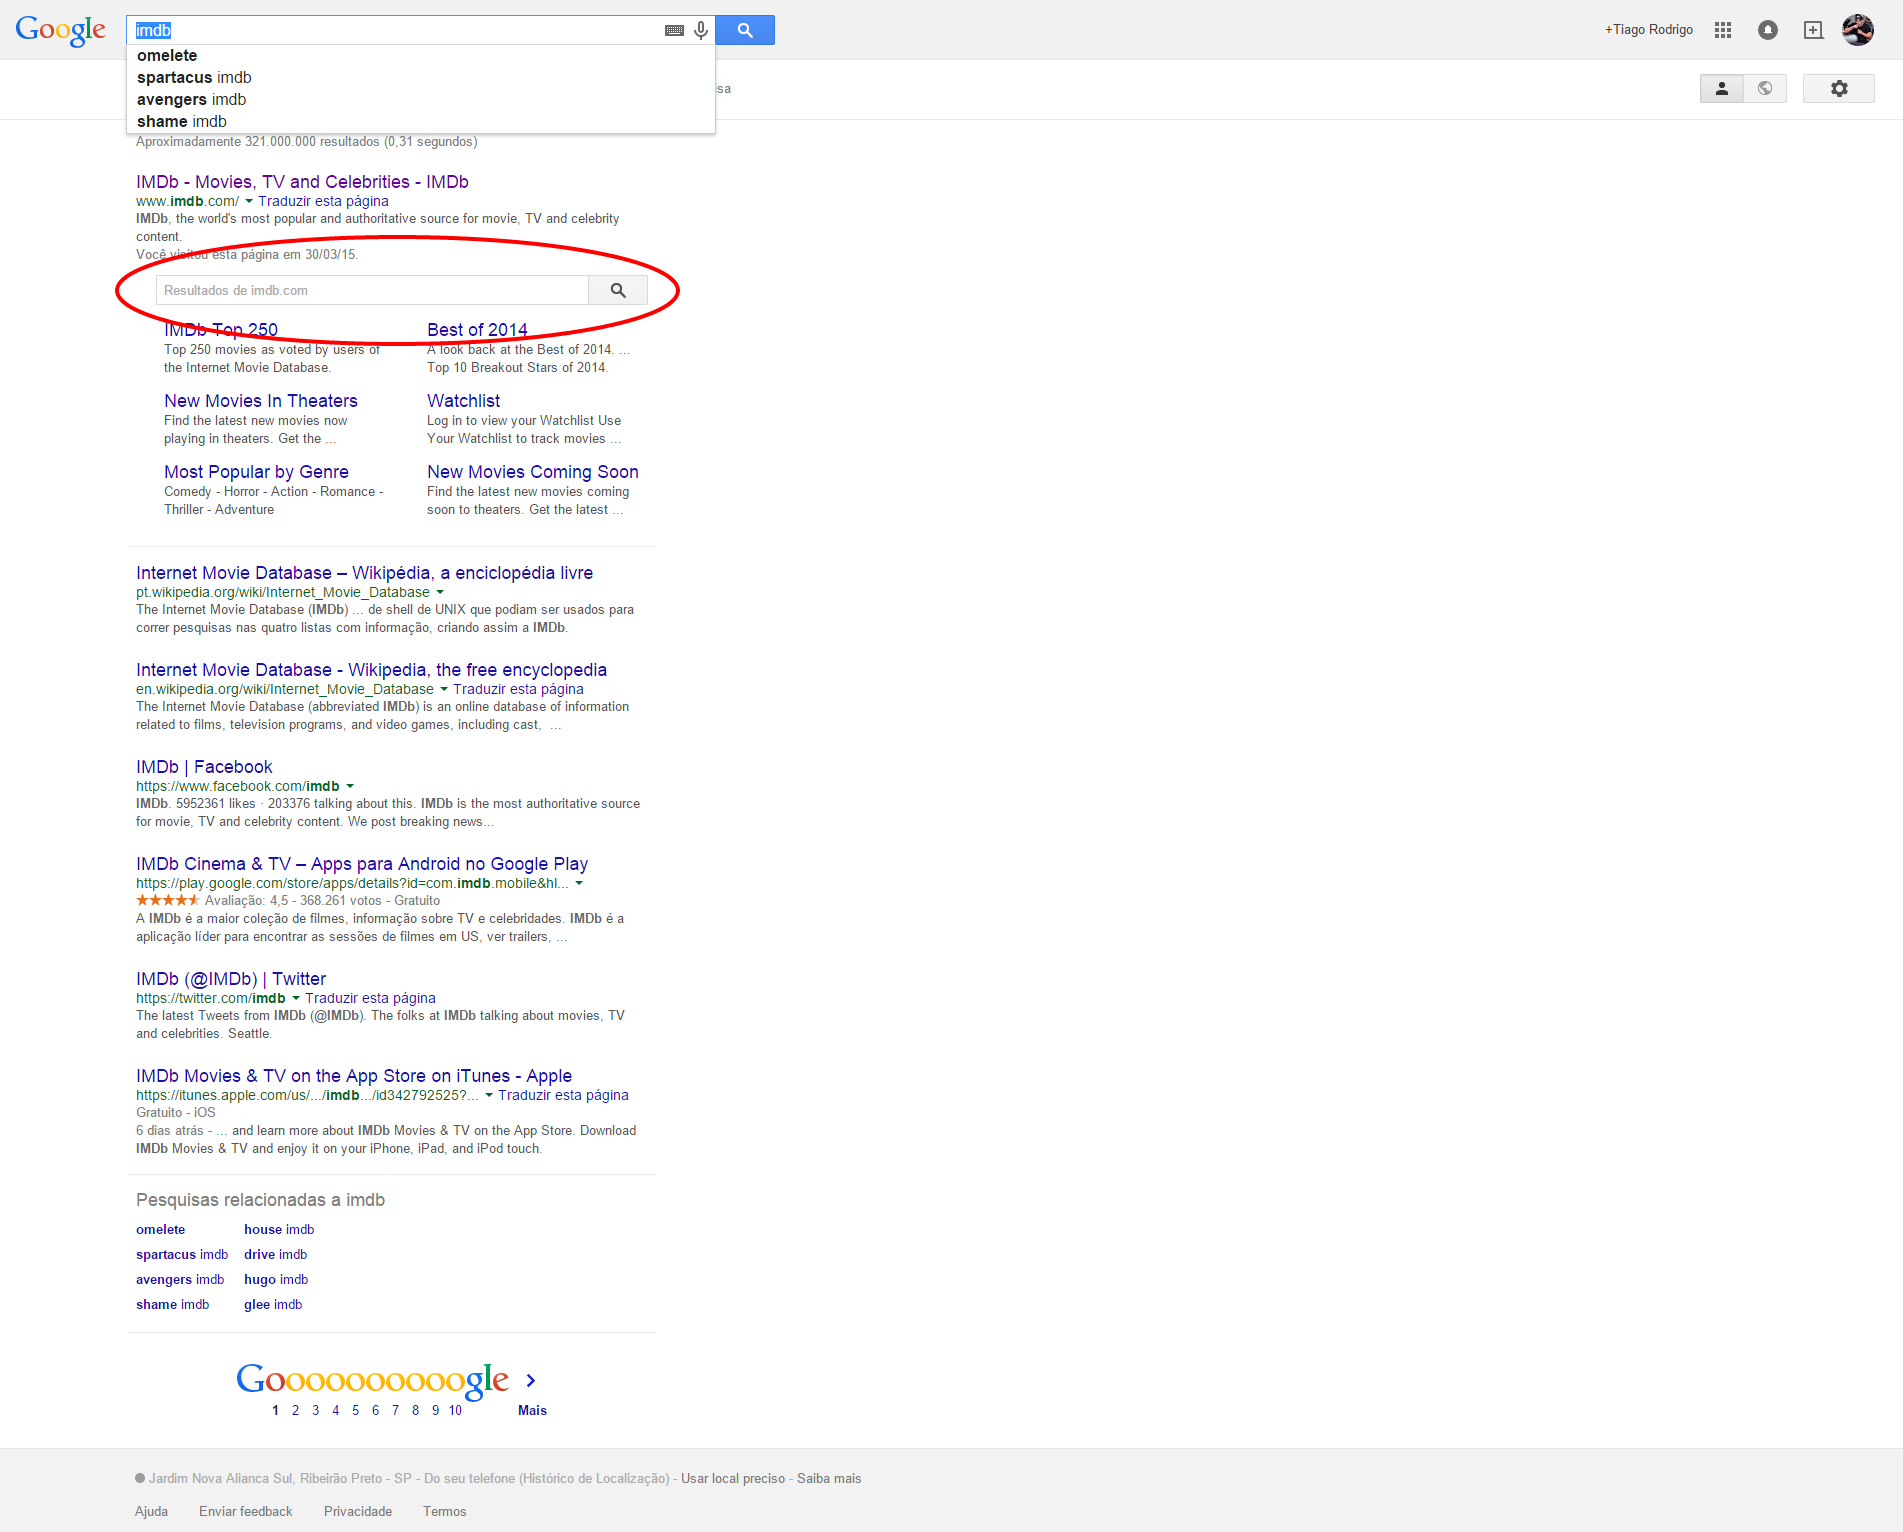1903x1532 pixels.
Task: Click the 'Resultados de imdb.com' search field
Action: click(x=372, y=290)
